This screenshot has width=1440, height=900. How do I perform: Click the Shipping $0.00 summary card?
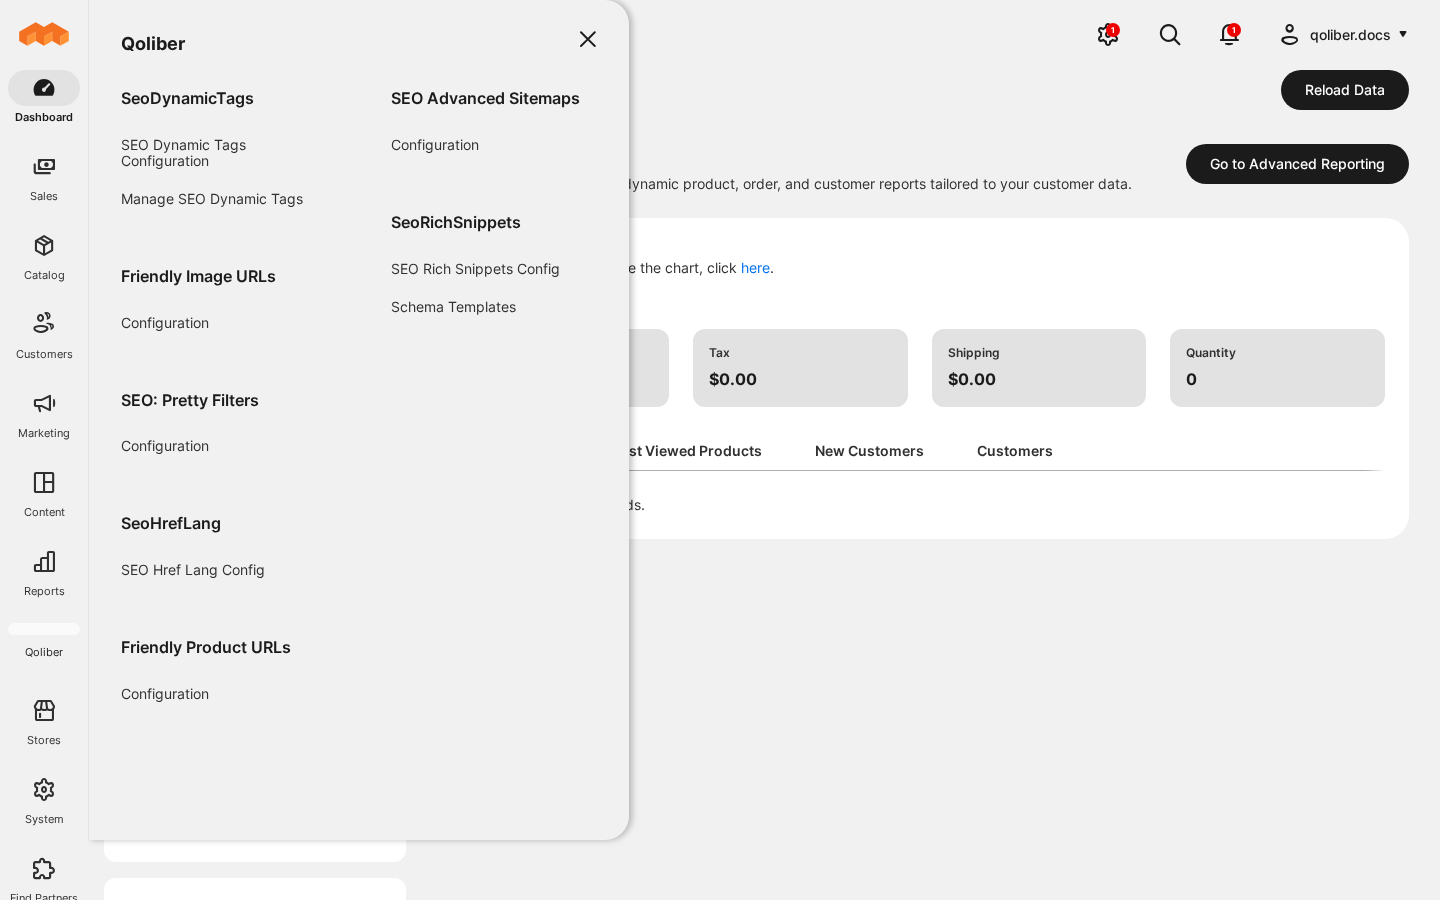click(1039, 368)
